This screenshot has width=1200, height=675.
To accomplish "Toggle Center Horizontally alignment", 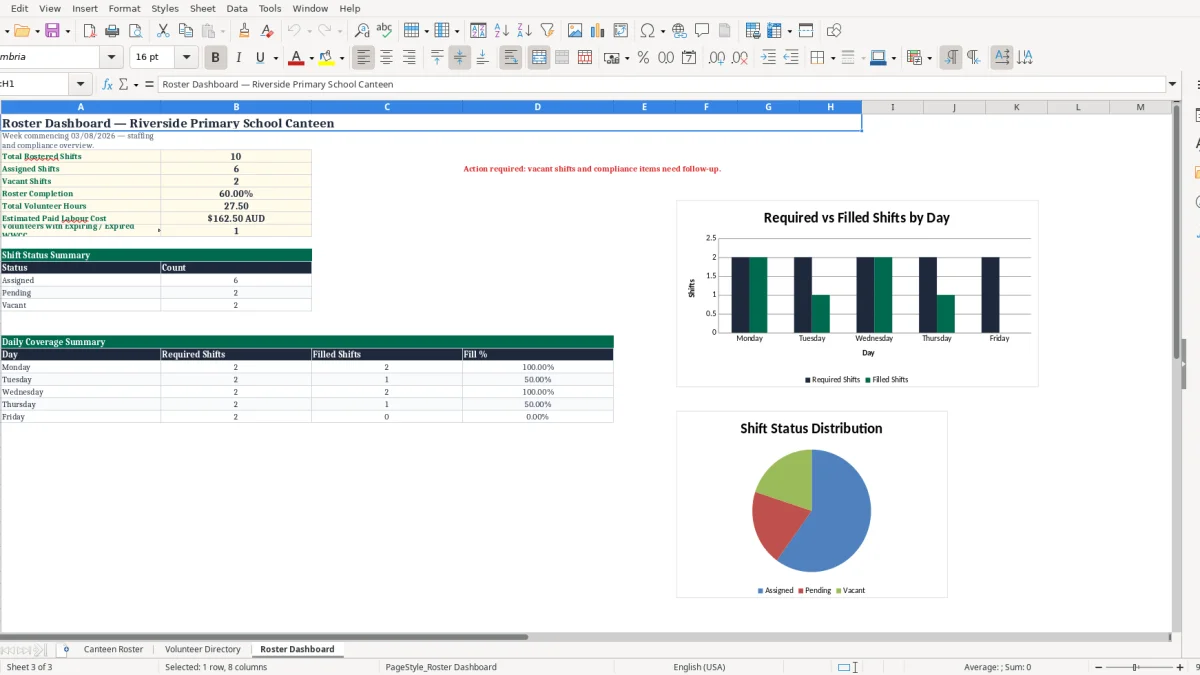I will [386, 58].
